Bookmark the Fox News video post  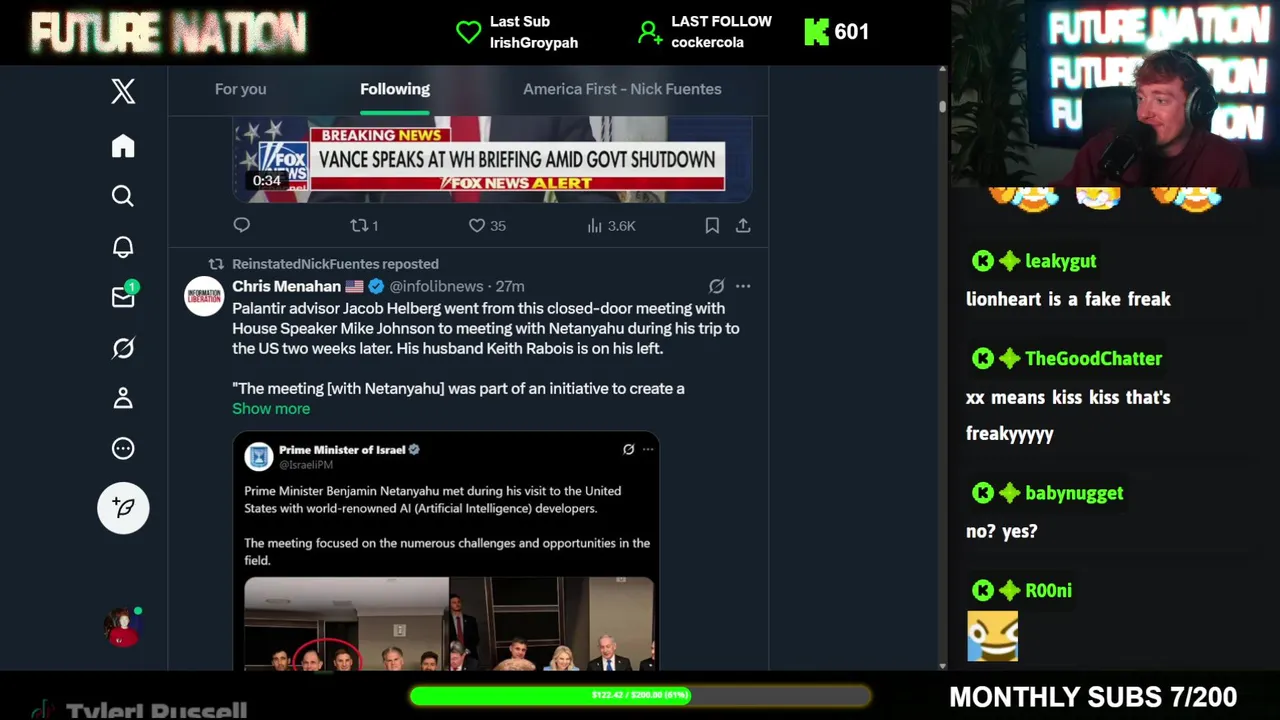coord(712,226)
